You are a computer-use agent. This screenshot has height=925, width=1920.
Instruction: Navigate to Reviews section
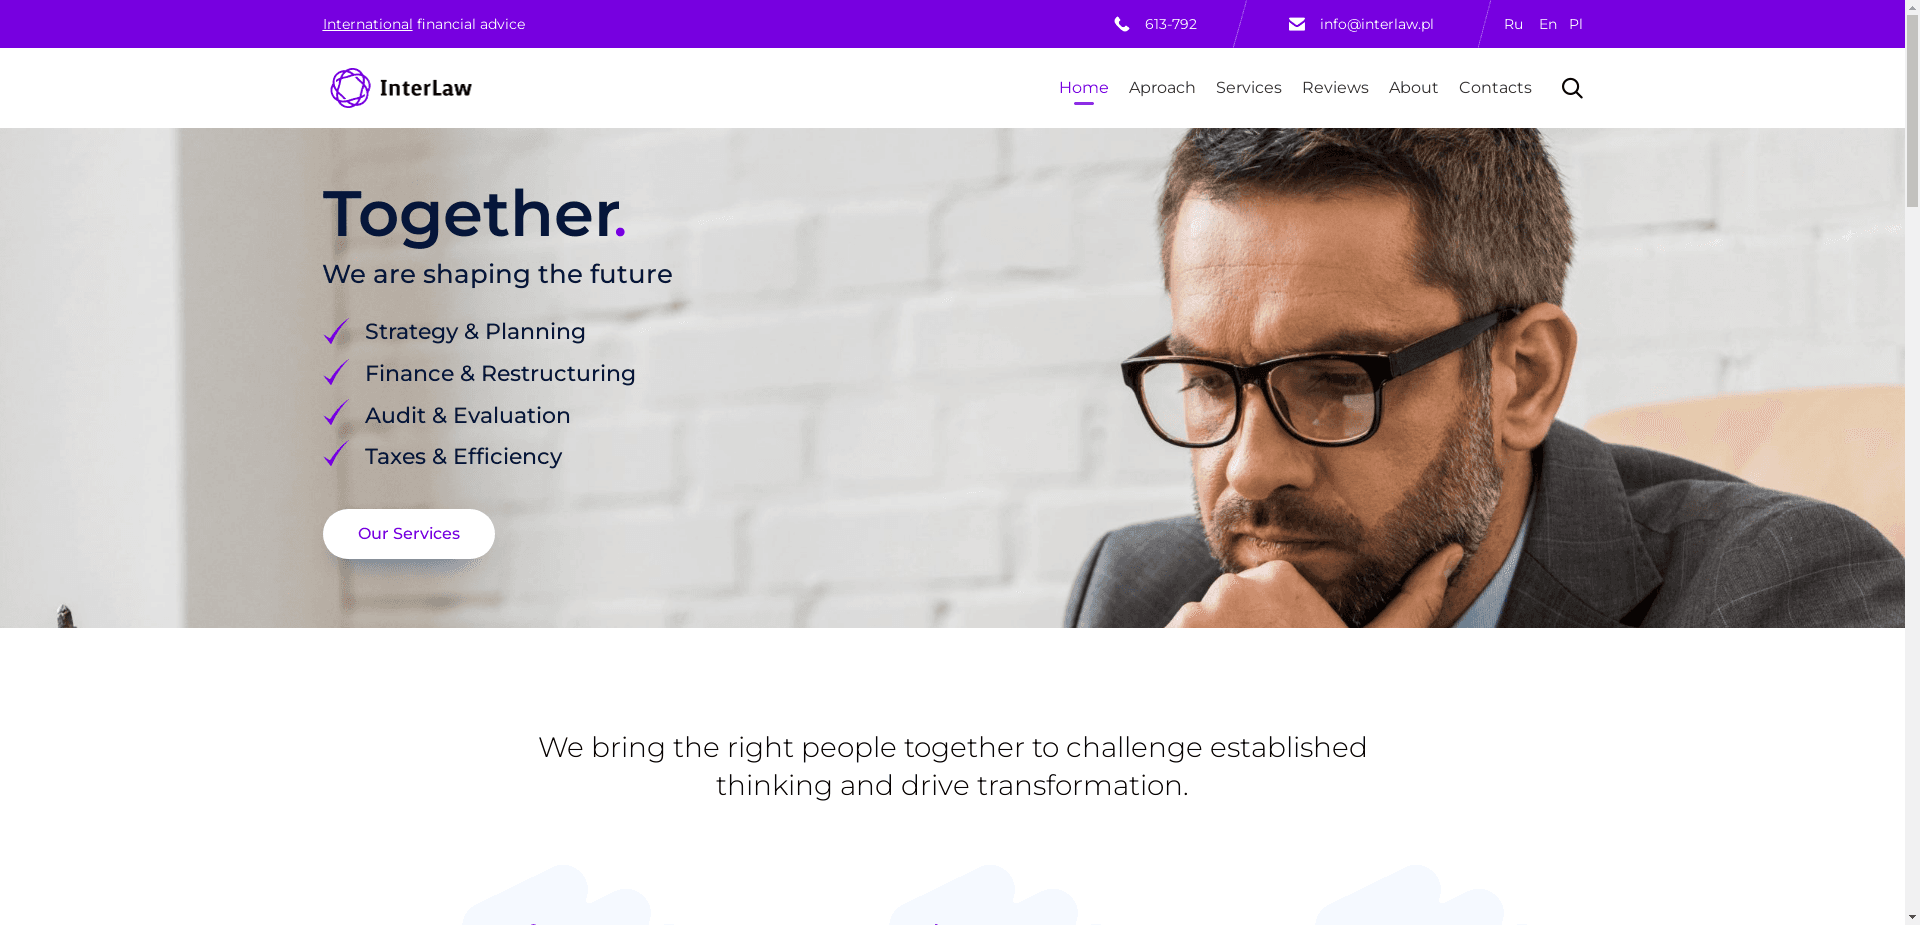pos(1335,88)
